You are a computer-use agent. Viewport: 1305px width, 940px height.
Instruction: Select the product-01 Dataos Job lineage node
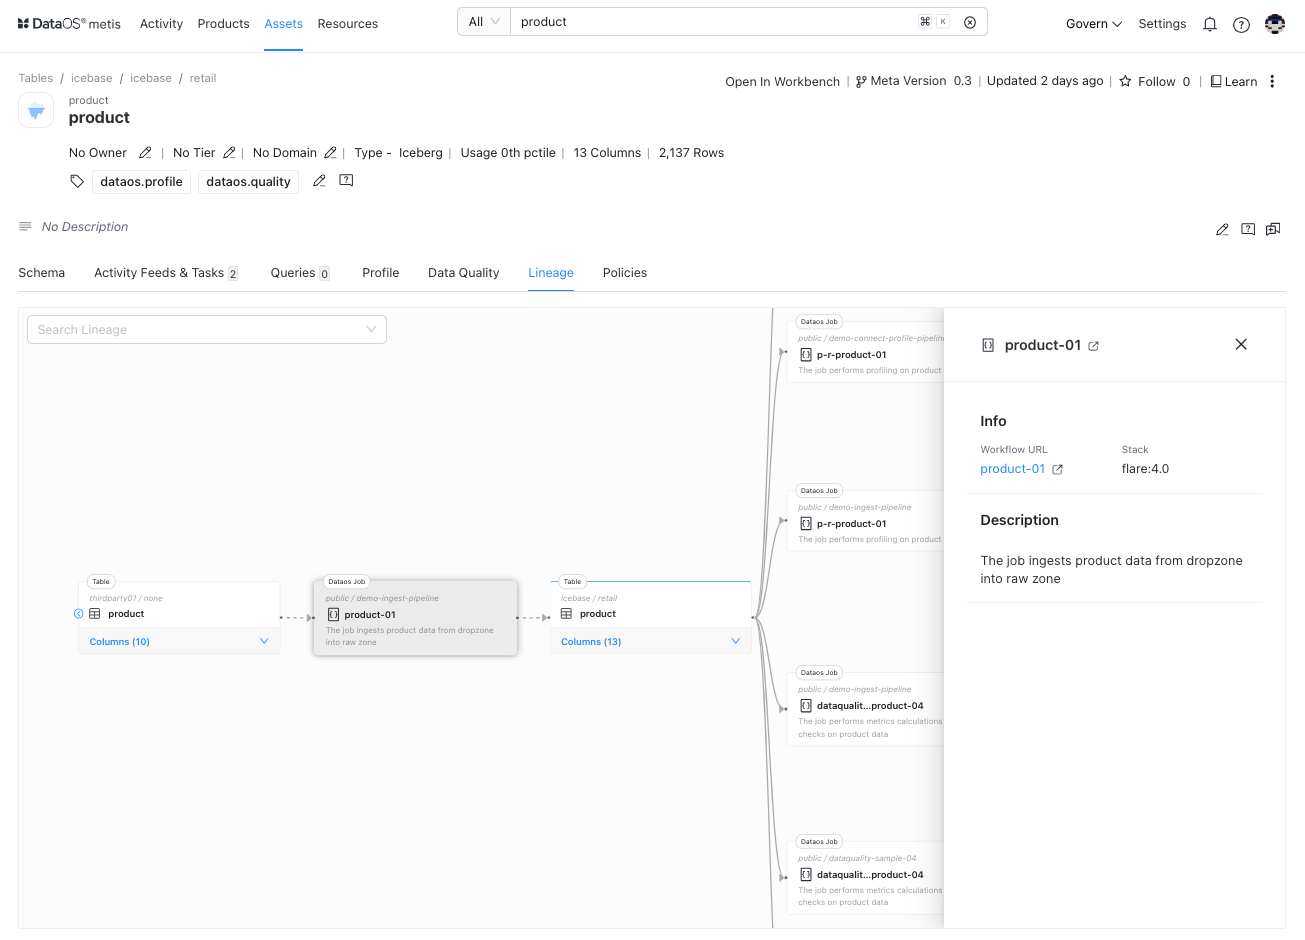[416, 618]
